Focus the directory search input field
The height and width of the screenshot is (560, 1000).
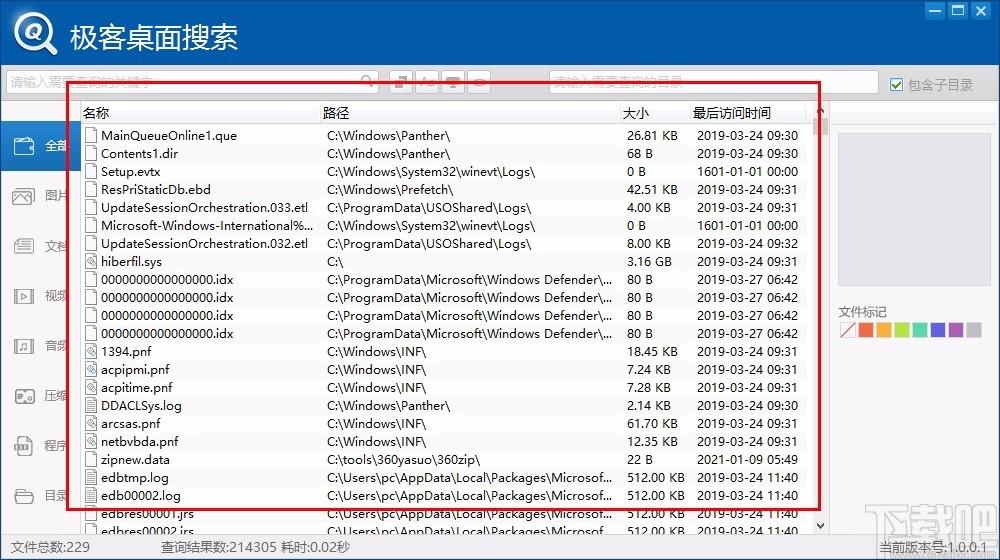point(714,82)
